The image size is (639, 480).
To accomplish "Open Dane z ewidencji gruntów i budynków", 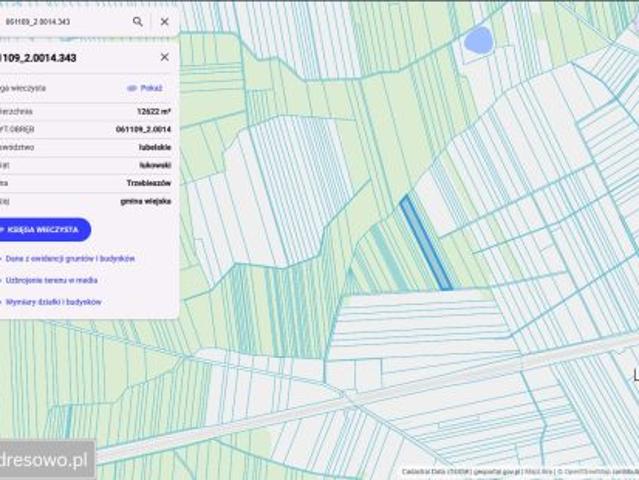I will point(70,258).
